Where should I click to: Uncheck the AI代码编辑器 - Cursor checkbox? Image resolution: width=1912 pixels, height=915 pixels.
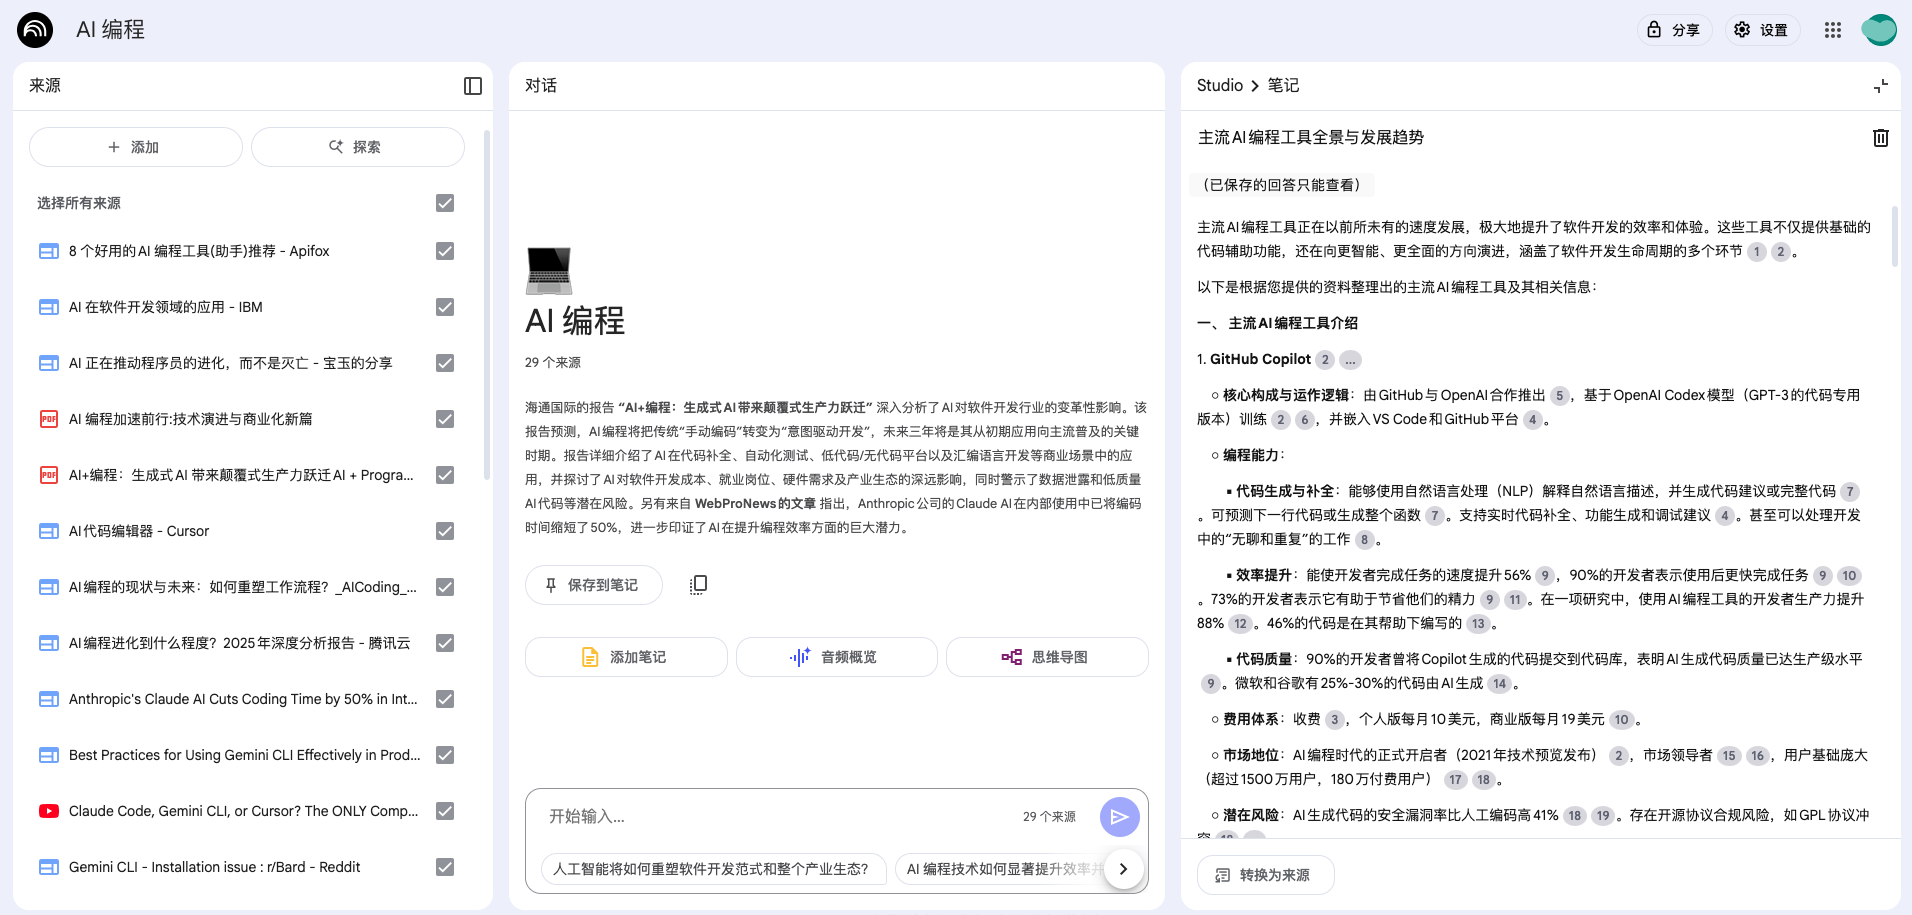pyautogui.click(x=445, y=531)
